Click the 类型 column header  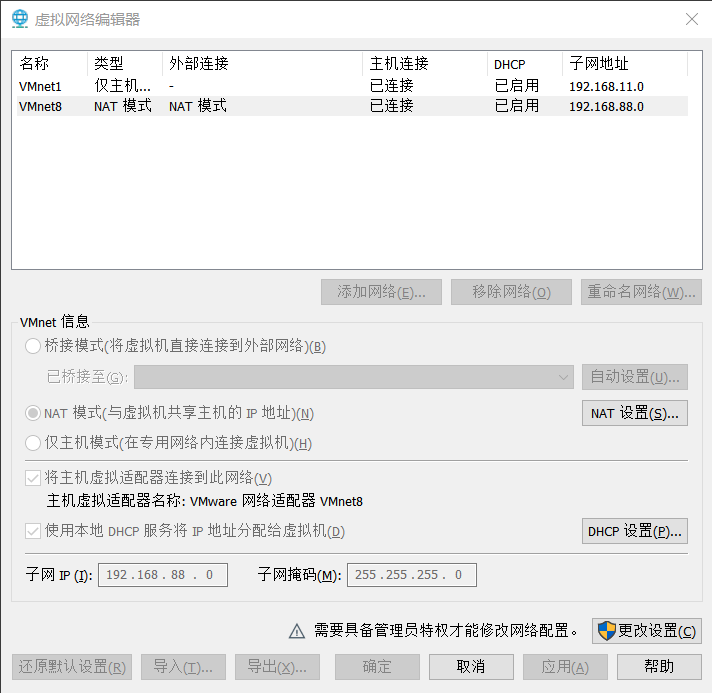[124, 64]
